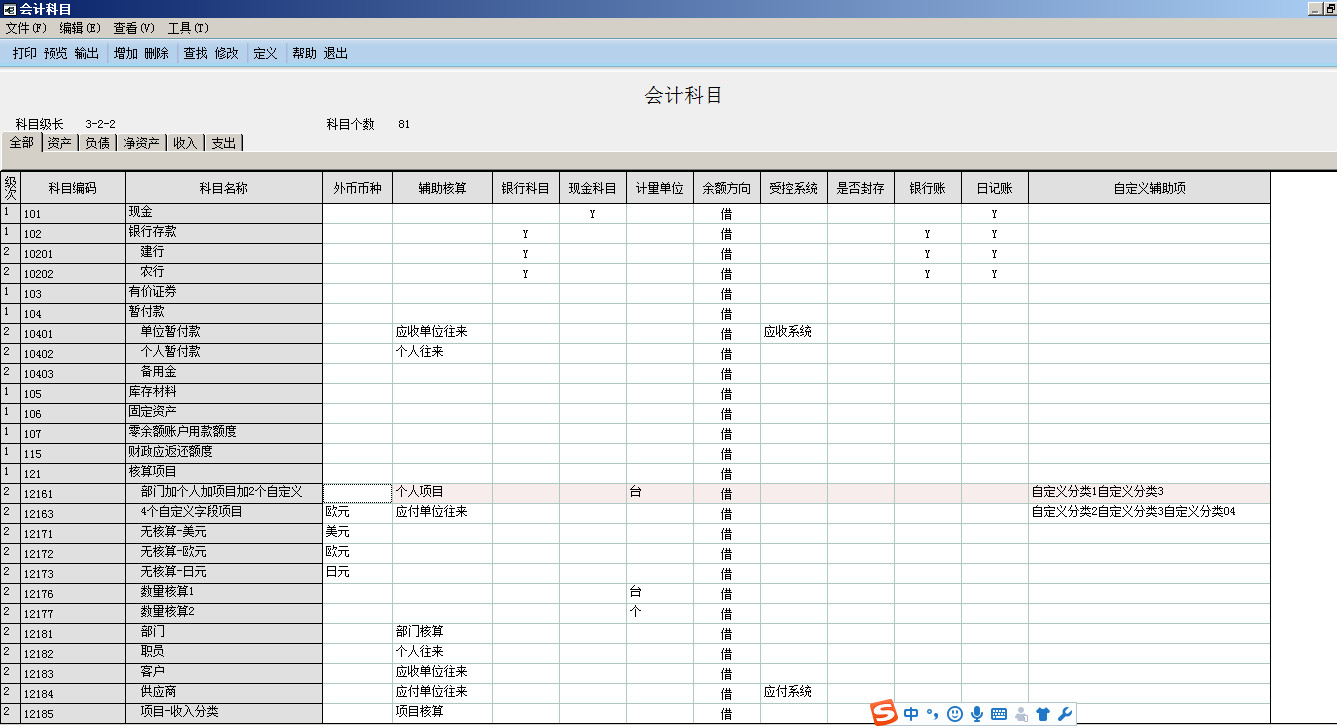Open the Sogou soft keyboard icon
This screenshot has height=726, width=1337.
pos(999,714)
